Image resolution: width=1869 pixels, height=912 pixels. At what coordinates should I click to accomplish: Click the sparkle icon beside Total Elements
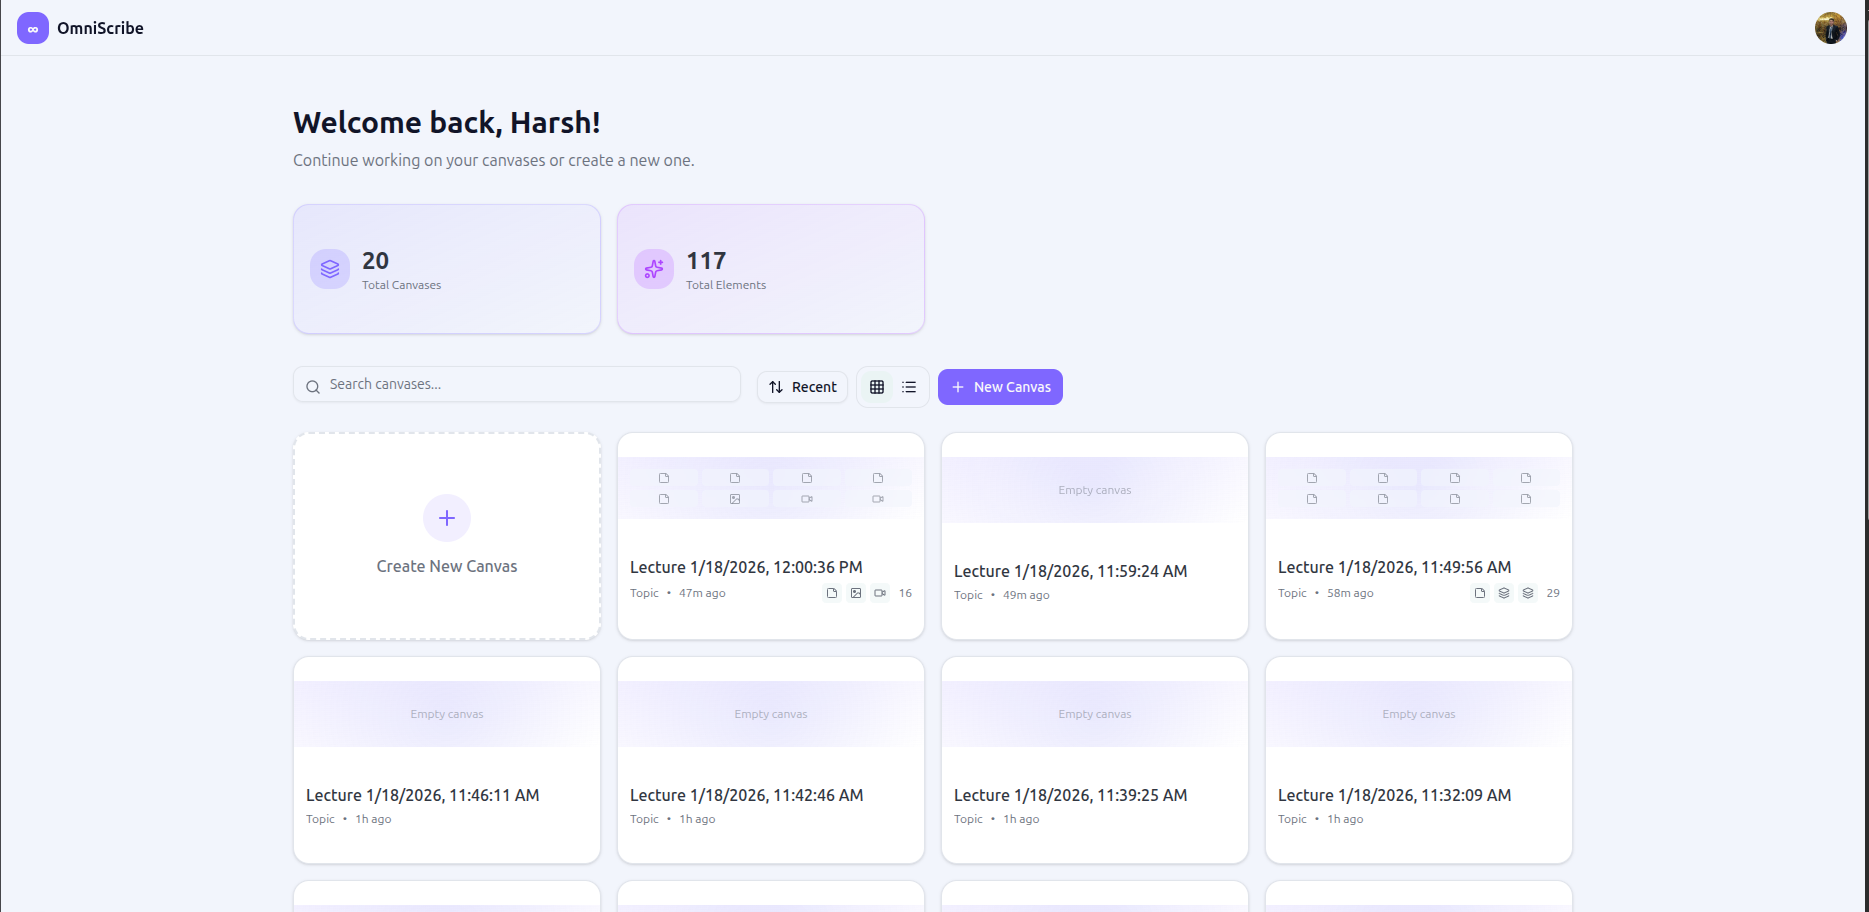click(x=654, y=269)
